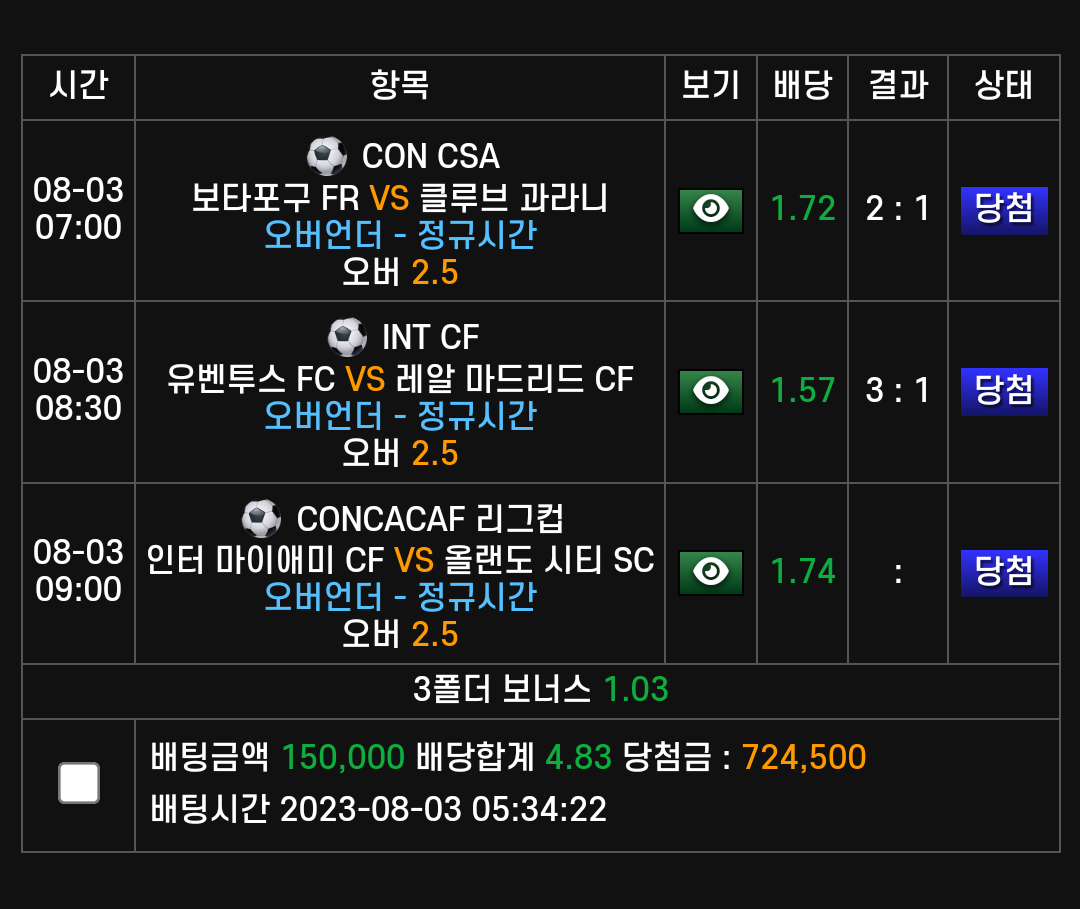The width and height of the screenshot is (1080, 909).
Task: Click the eye view icon for Botafogo match
Action: (x=711, y=211)
